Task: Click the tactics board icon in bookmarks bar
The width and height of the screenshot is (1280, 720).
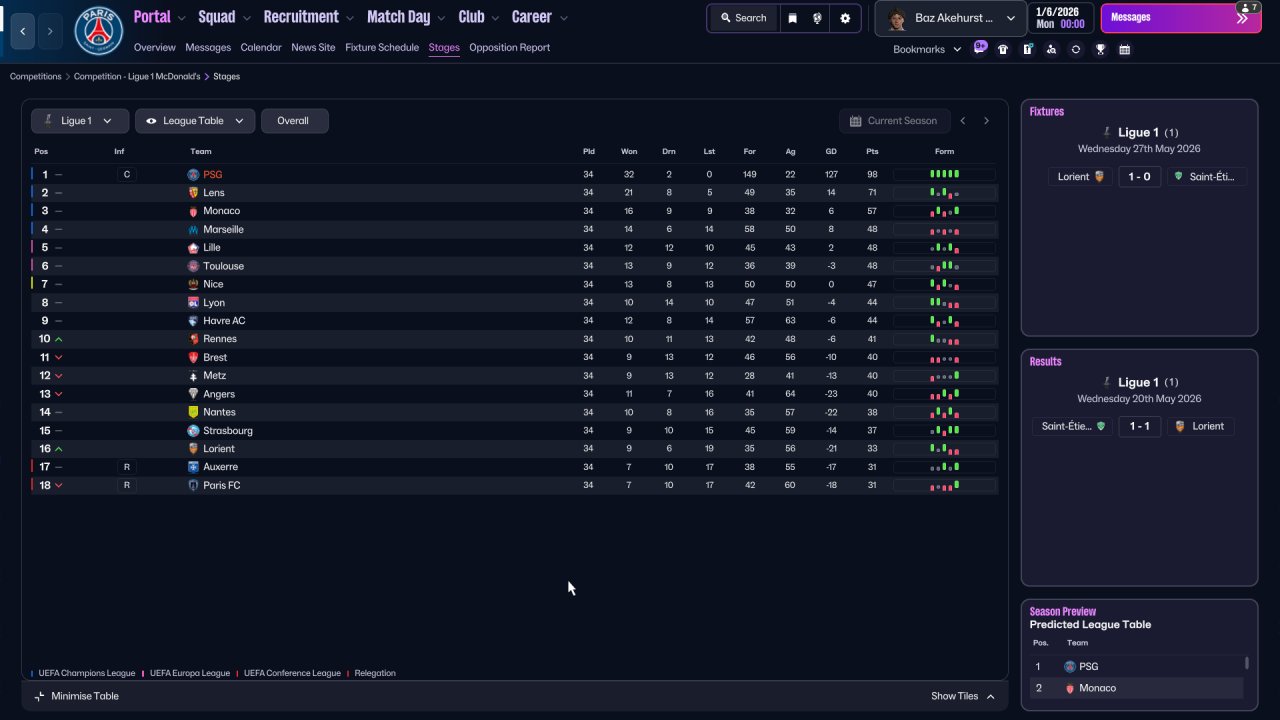Action: 1027,49
